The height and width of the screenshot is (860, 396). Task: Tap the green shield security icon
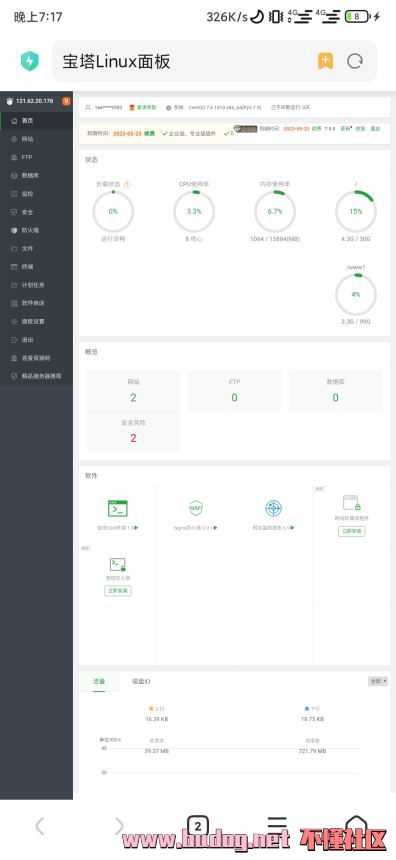(x=30, y=61)
